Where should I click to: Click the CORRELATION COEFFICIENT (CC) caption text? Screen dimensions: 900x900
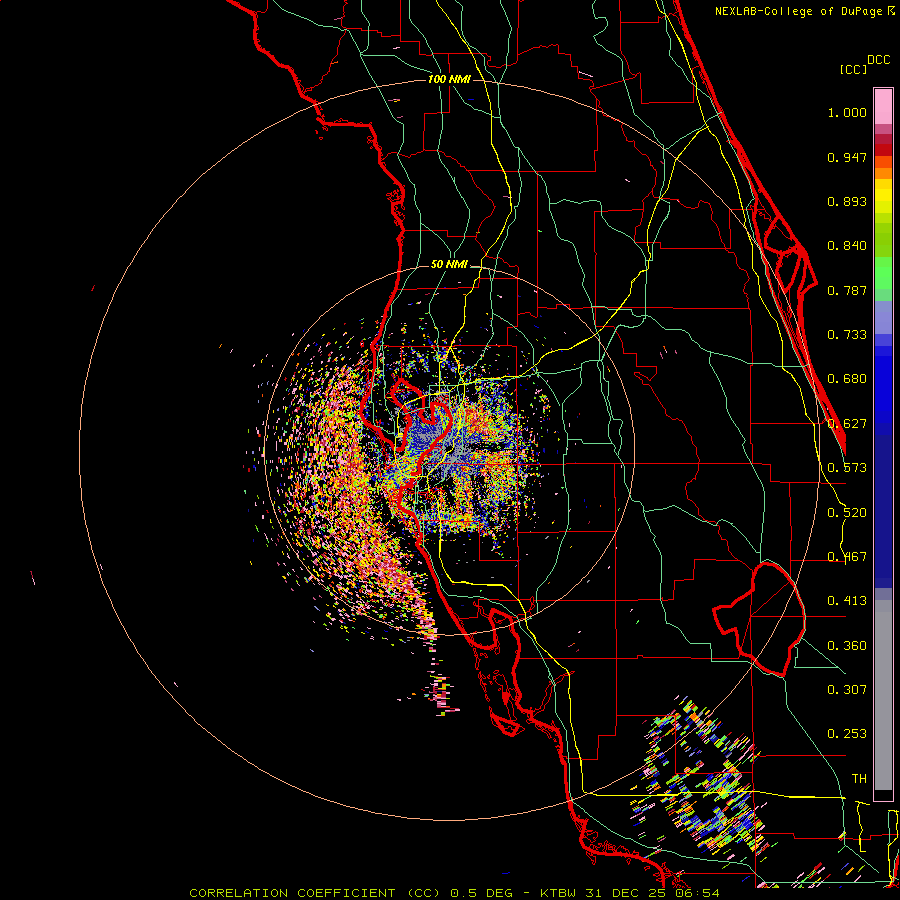click(x=315, y=893)
